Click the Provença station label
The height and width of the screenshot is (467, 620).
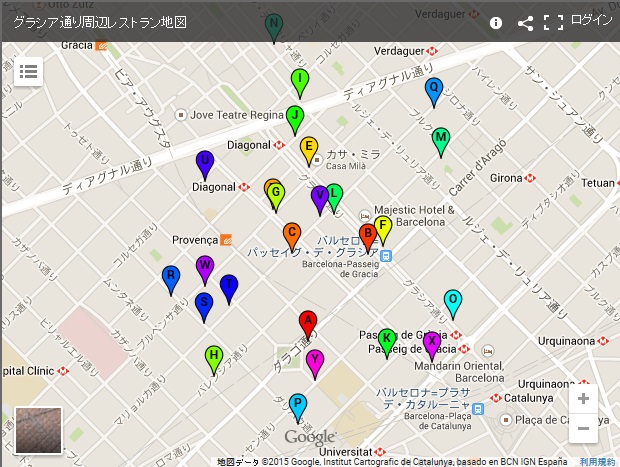pos(195,240)
